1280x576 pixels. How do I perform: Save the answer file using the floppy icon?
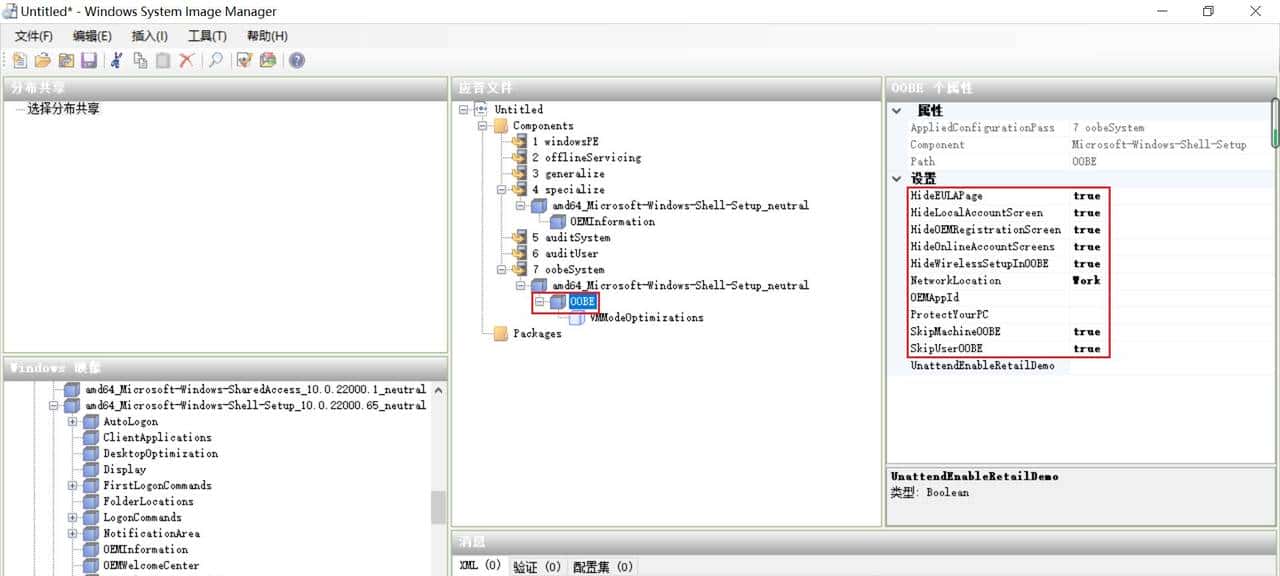[89, 60]
